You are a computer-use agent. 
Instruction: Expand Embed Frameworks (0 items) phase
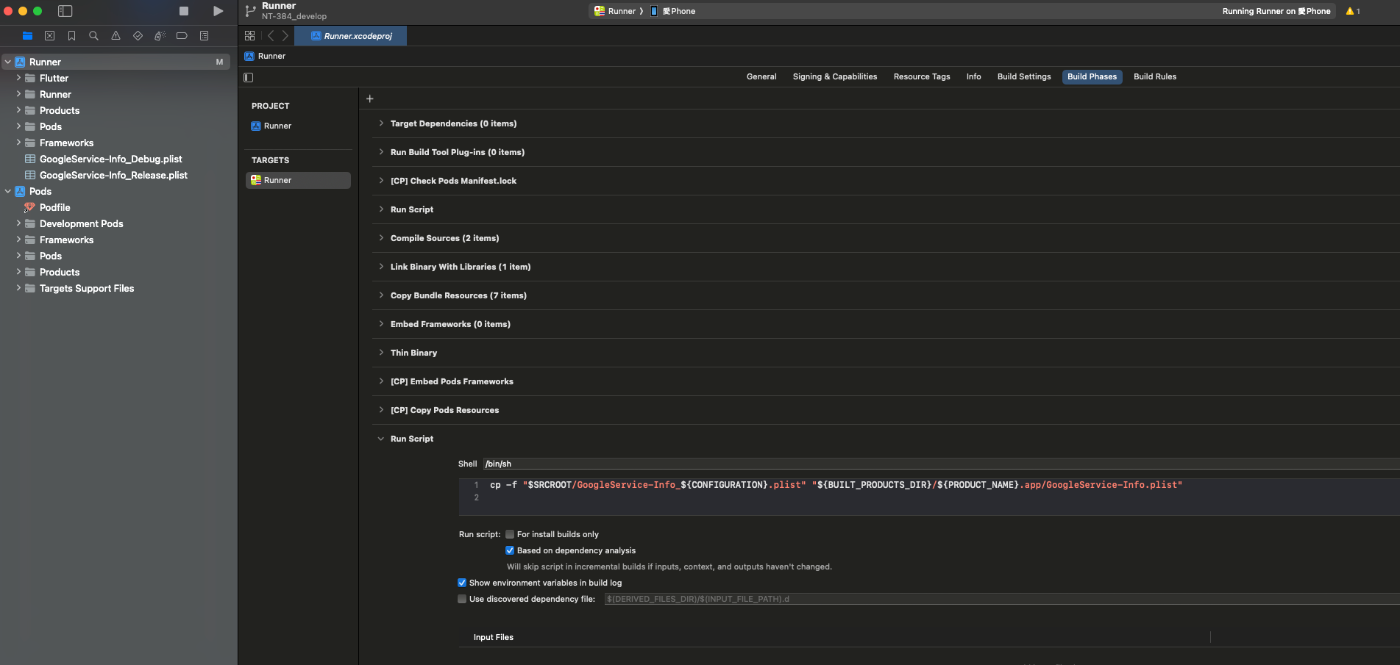click(x=380, y=324)
